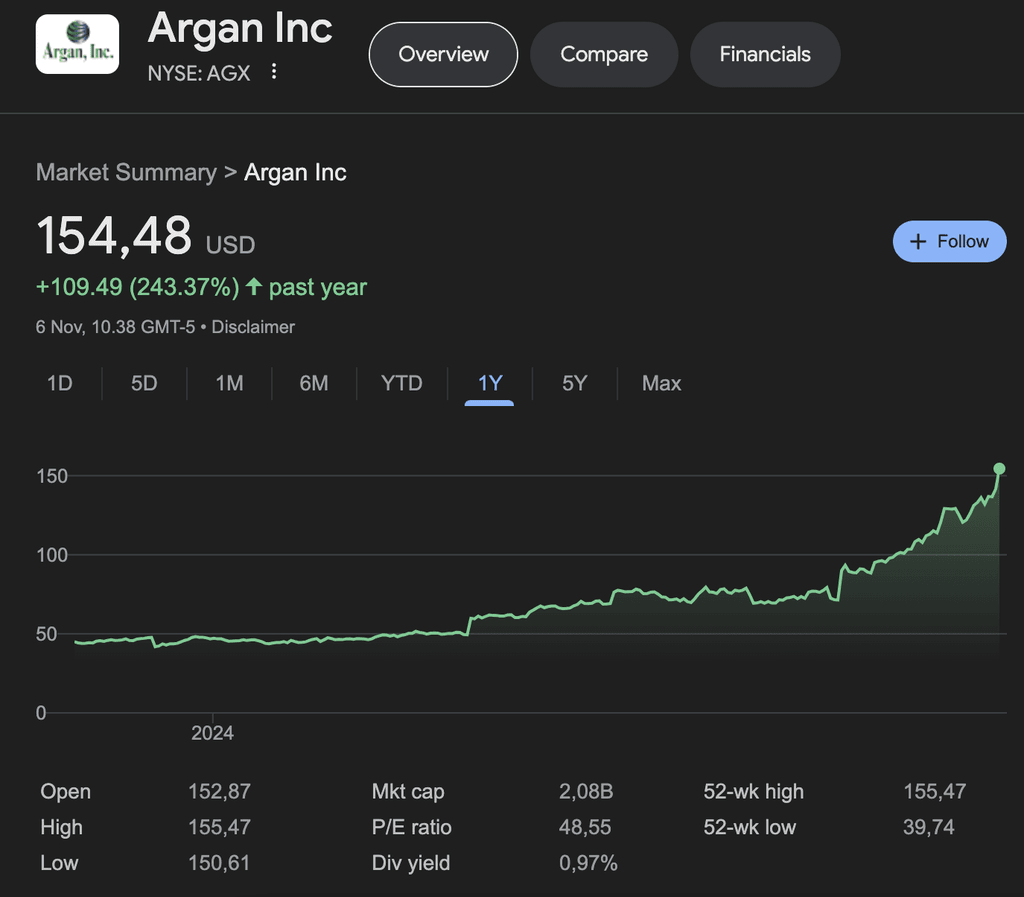Select the 1Y time range
The height and width of the screenshot is (897, 1024).
pos(490,383)
